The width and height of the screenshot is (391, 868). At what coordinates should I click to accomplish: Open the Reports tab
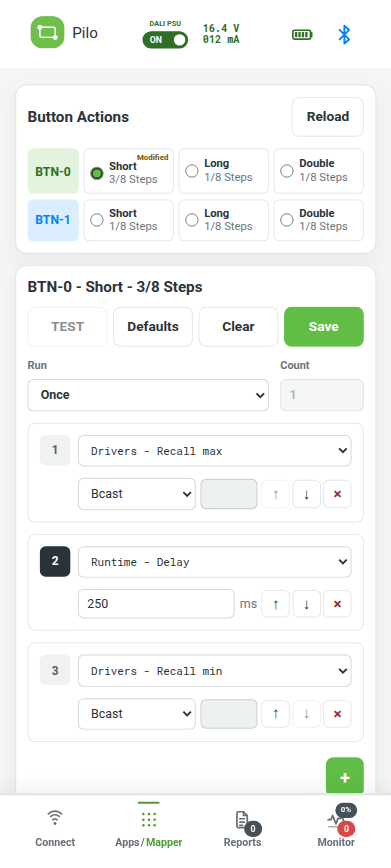coord(243,829)
